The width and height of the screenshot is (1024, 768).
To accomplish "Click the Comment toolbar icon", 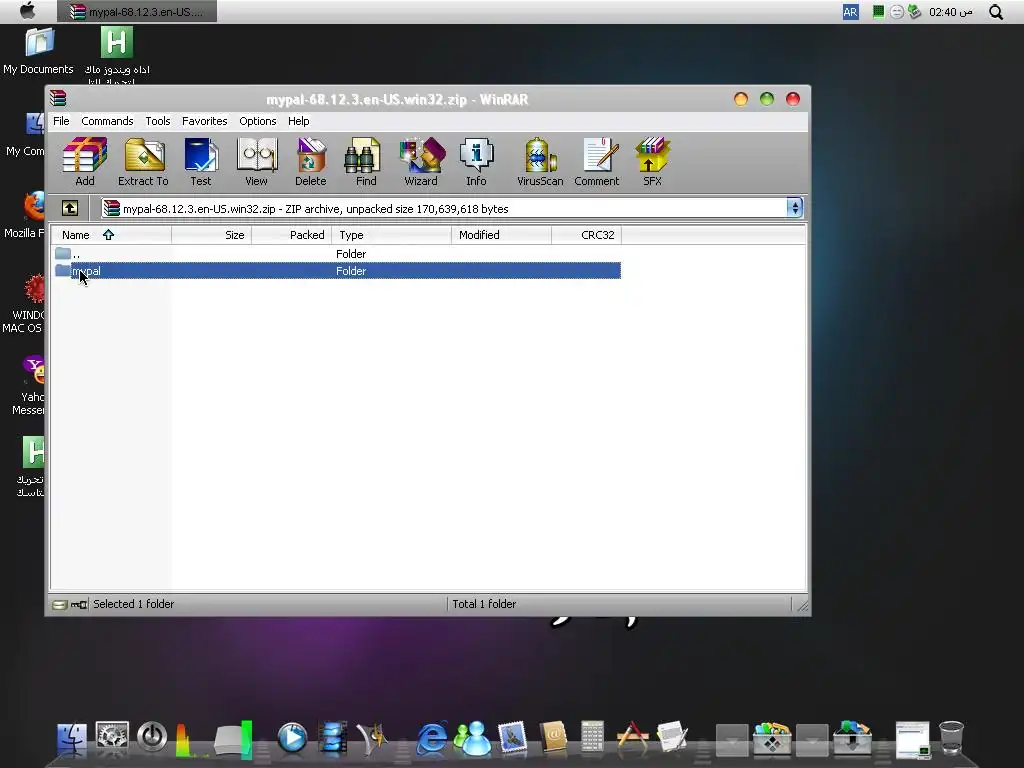I will click(597, 162).
